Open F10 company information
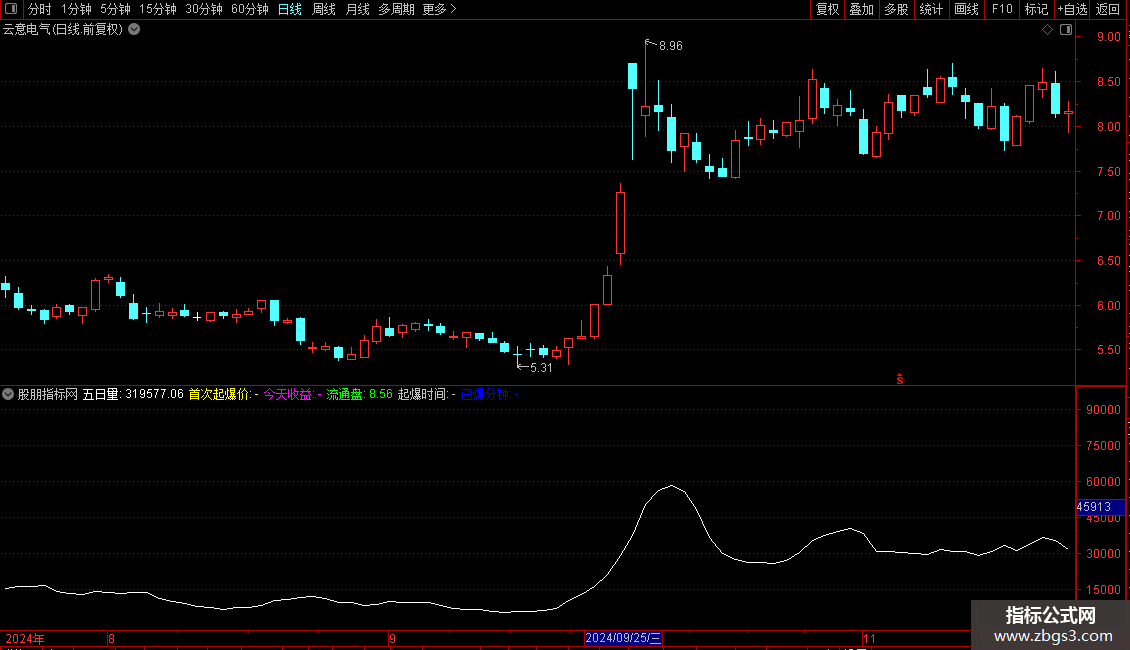Screen dimensions: 1130x650 (x=1002, y=9)
